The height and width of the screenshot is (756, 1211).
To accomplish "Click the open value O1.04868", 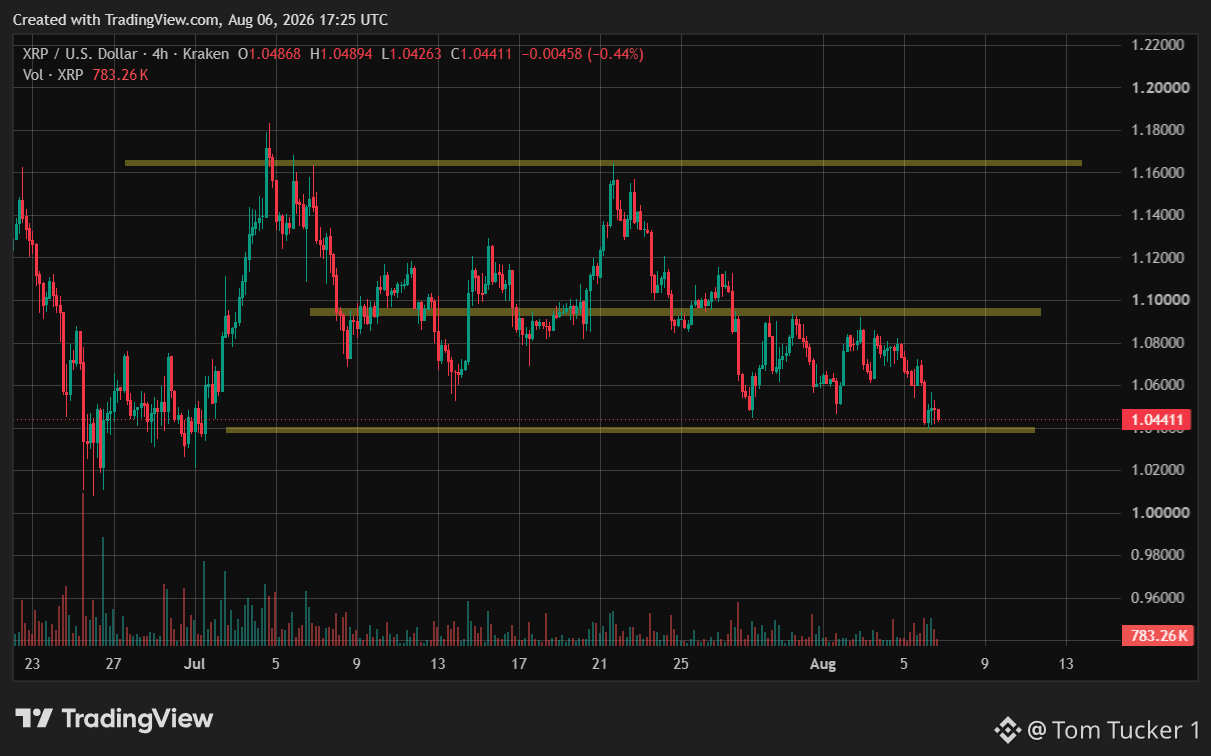I will click(x=268, y=53).
